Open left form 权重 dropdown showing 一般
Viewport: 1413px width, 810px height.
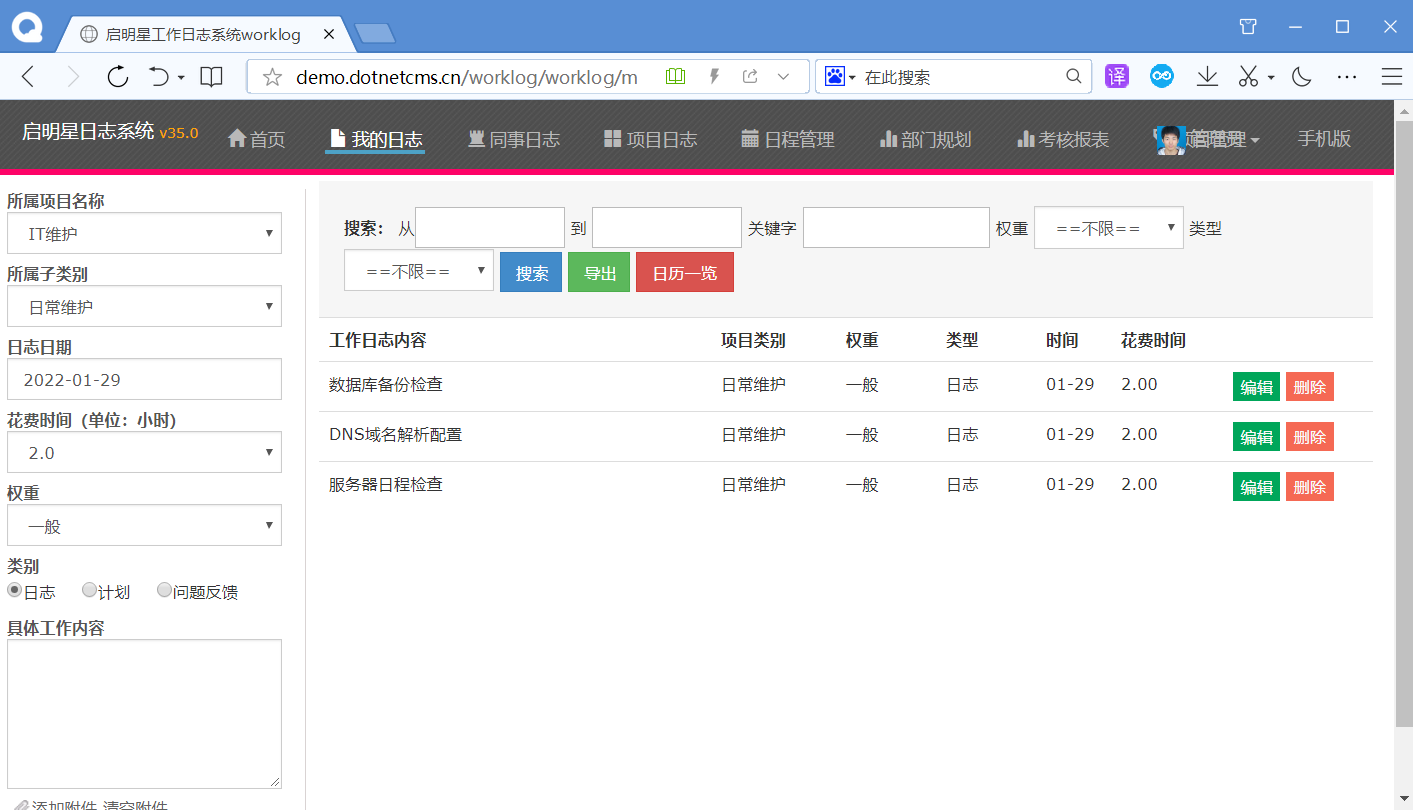[144, 526]
